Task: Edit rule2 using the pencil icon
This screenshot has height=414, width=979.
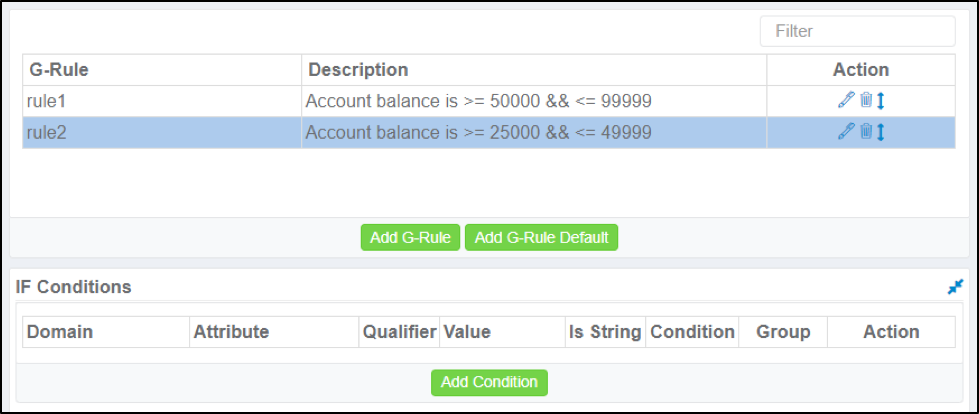Action: 845,131
